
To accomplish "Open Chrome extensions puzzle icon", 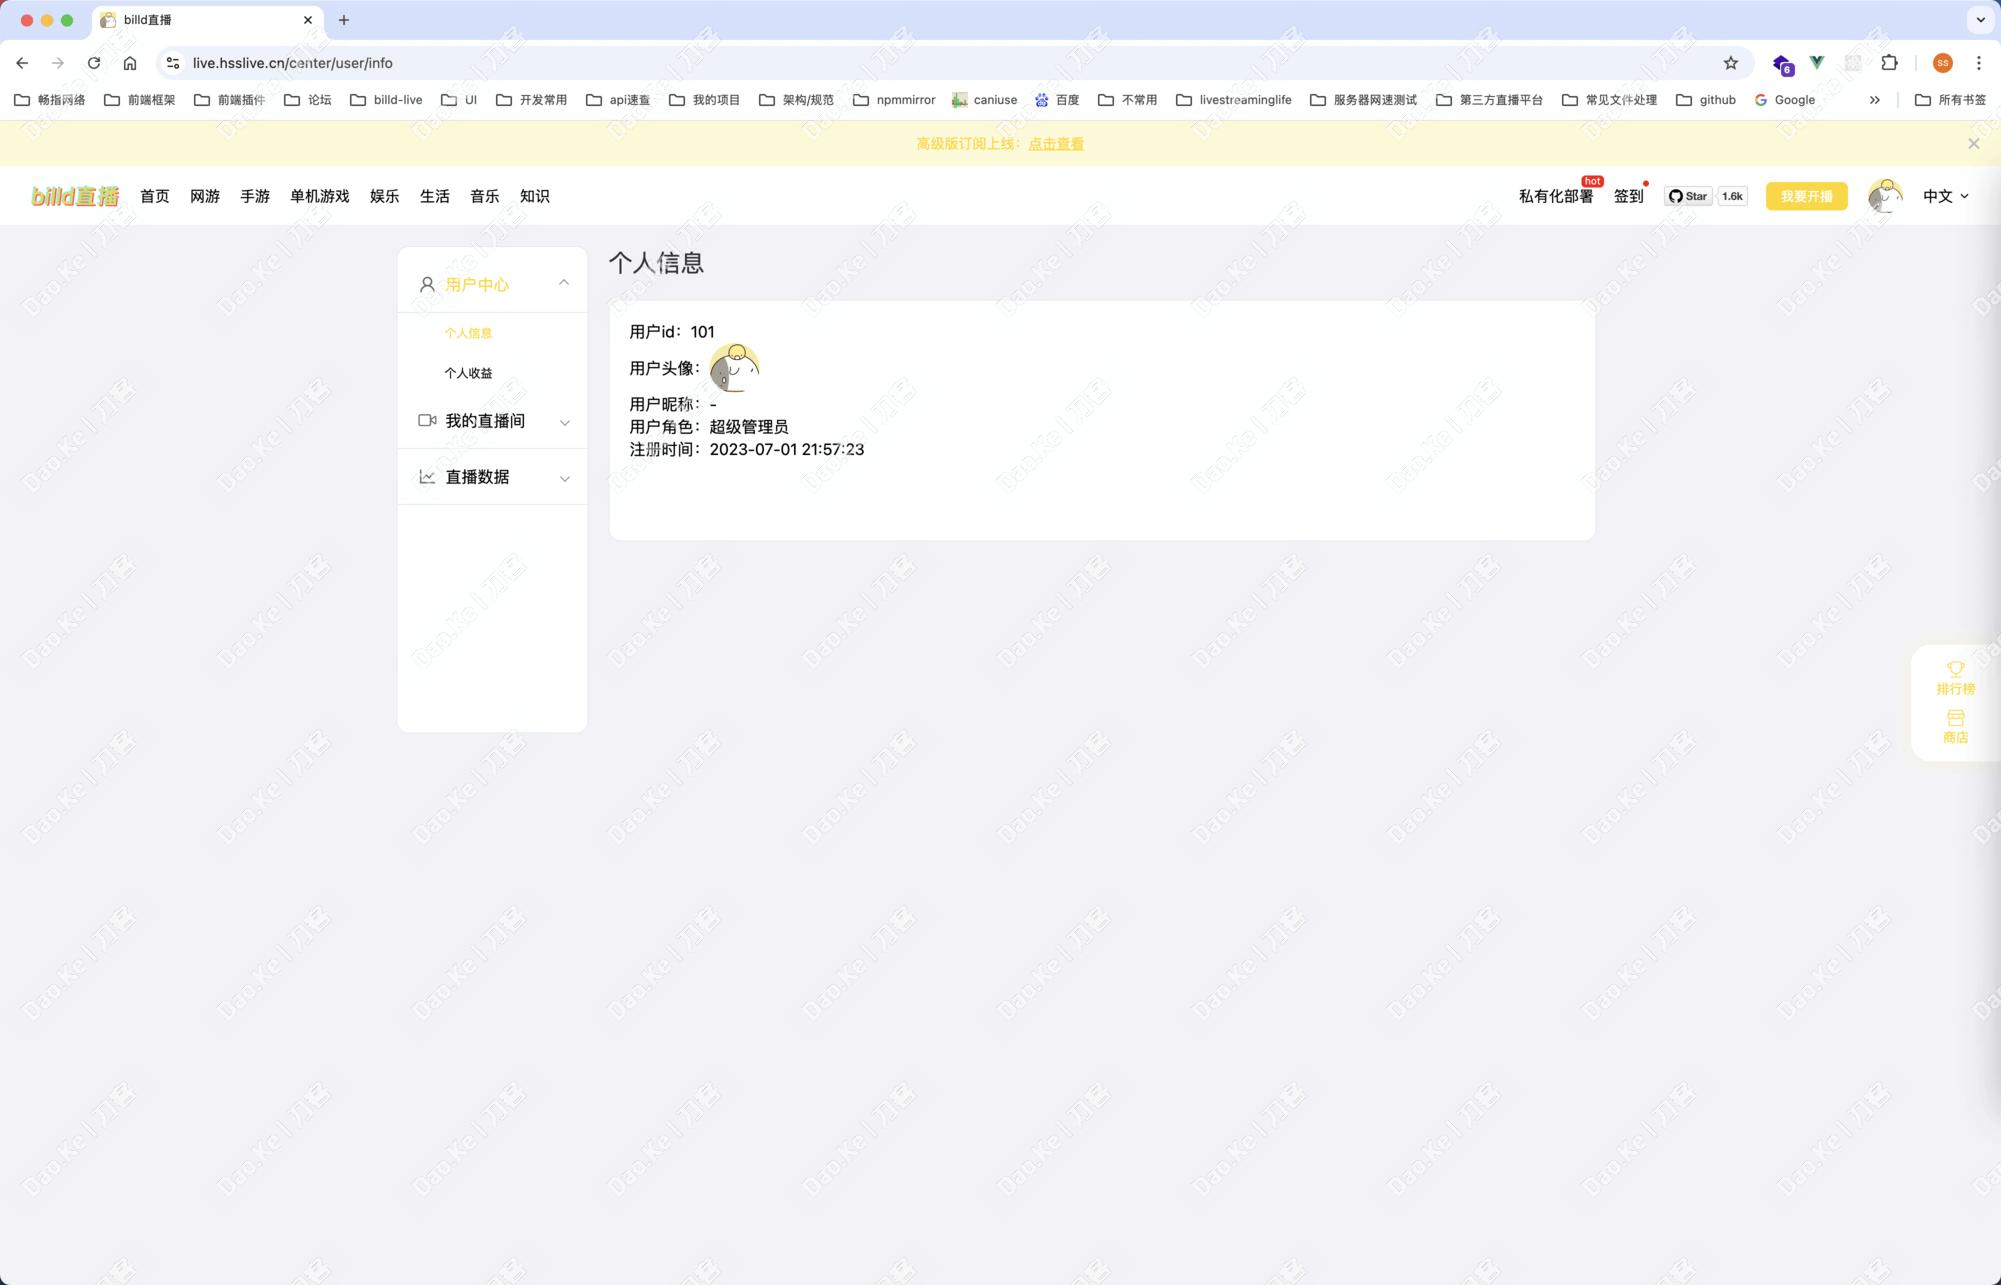I will [1889, 63].
